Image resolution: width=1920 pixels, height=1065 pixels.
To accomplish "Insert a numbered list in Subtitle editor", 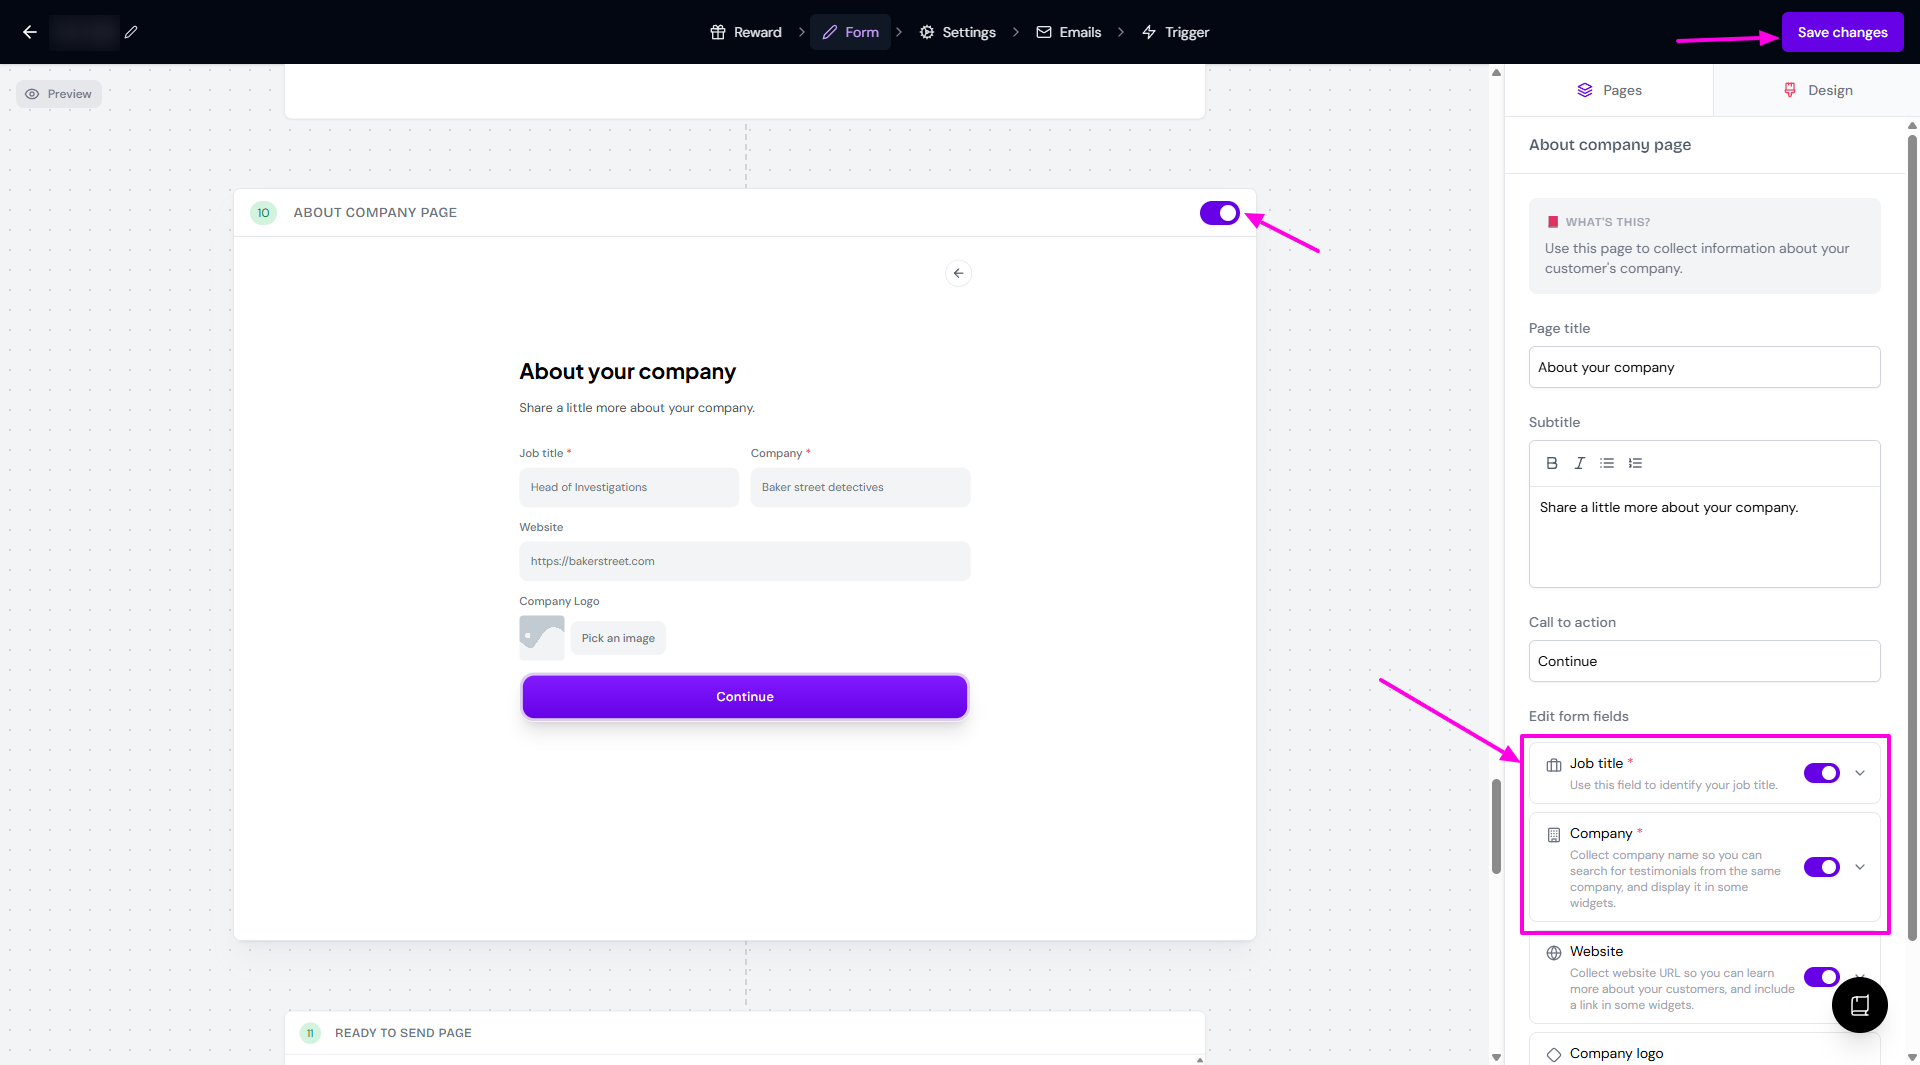I will 1635,463.
